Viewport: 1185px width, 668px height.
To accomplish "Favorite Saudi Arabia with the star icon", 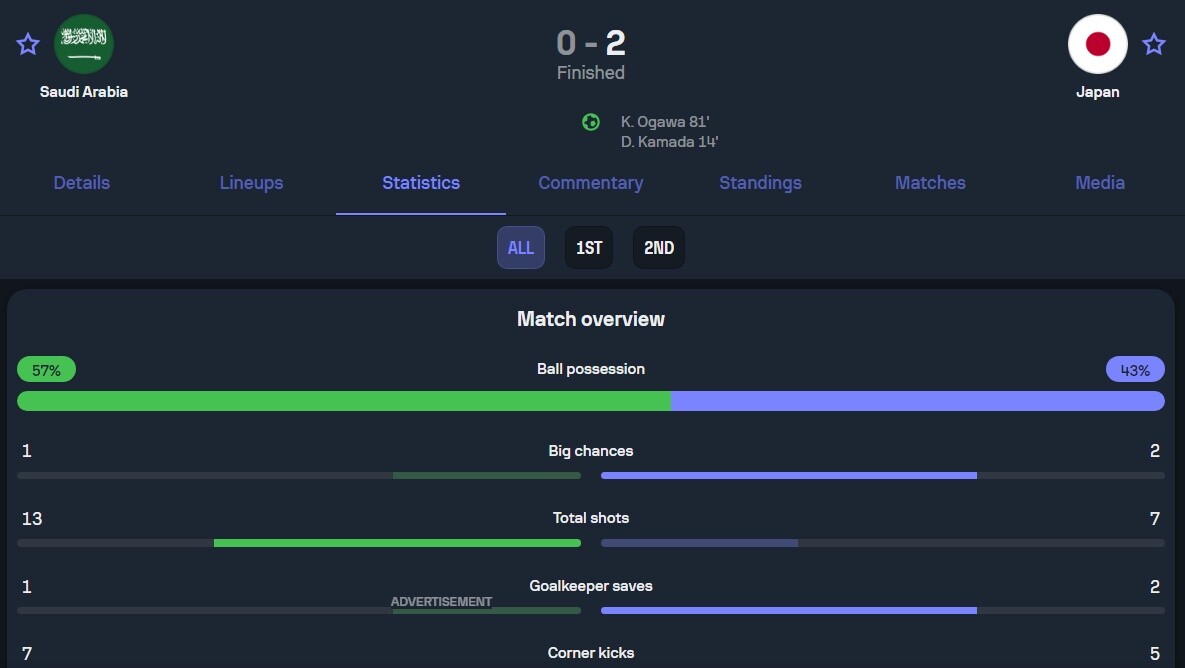I will [x=28, y=44].
